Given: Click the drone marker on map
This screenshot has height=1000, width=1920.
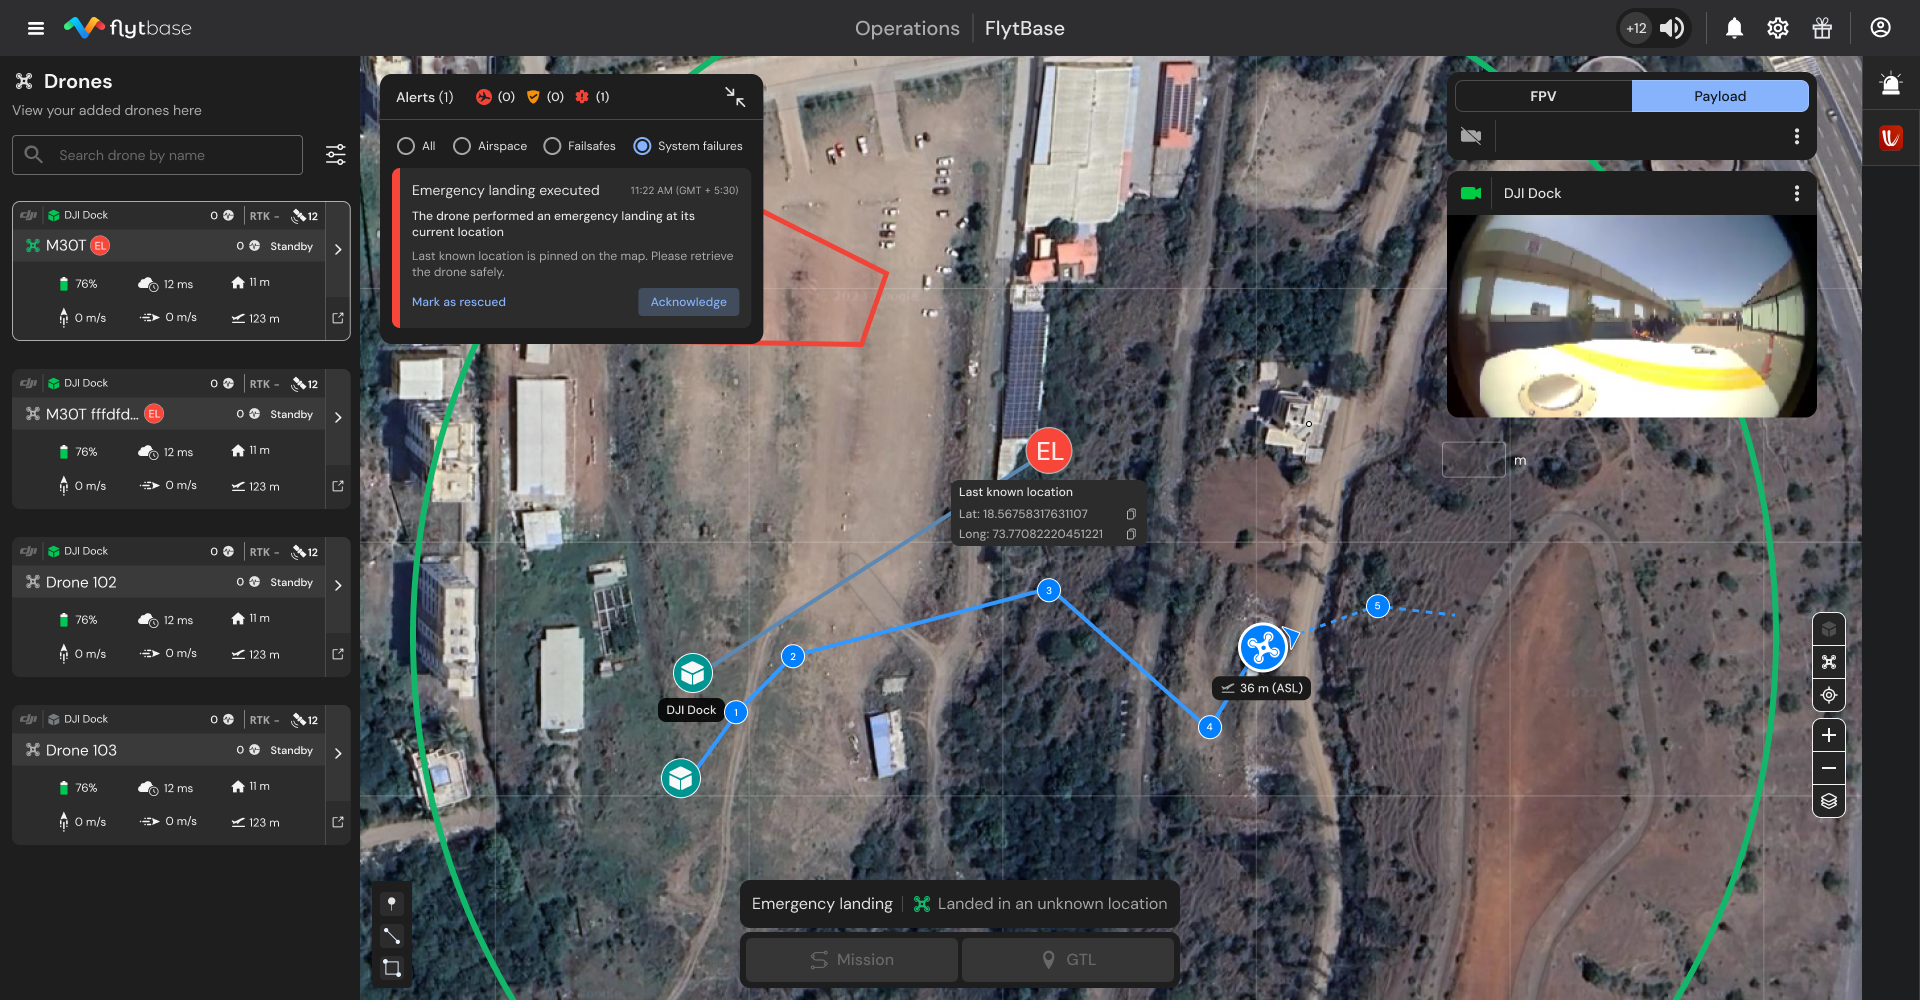Looking at the screenshot, I should tap(1263, 648).
